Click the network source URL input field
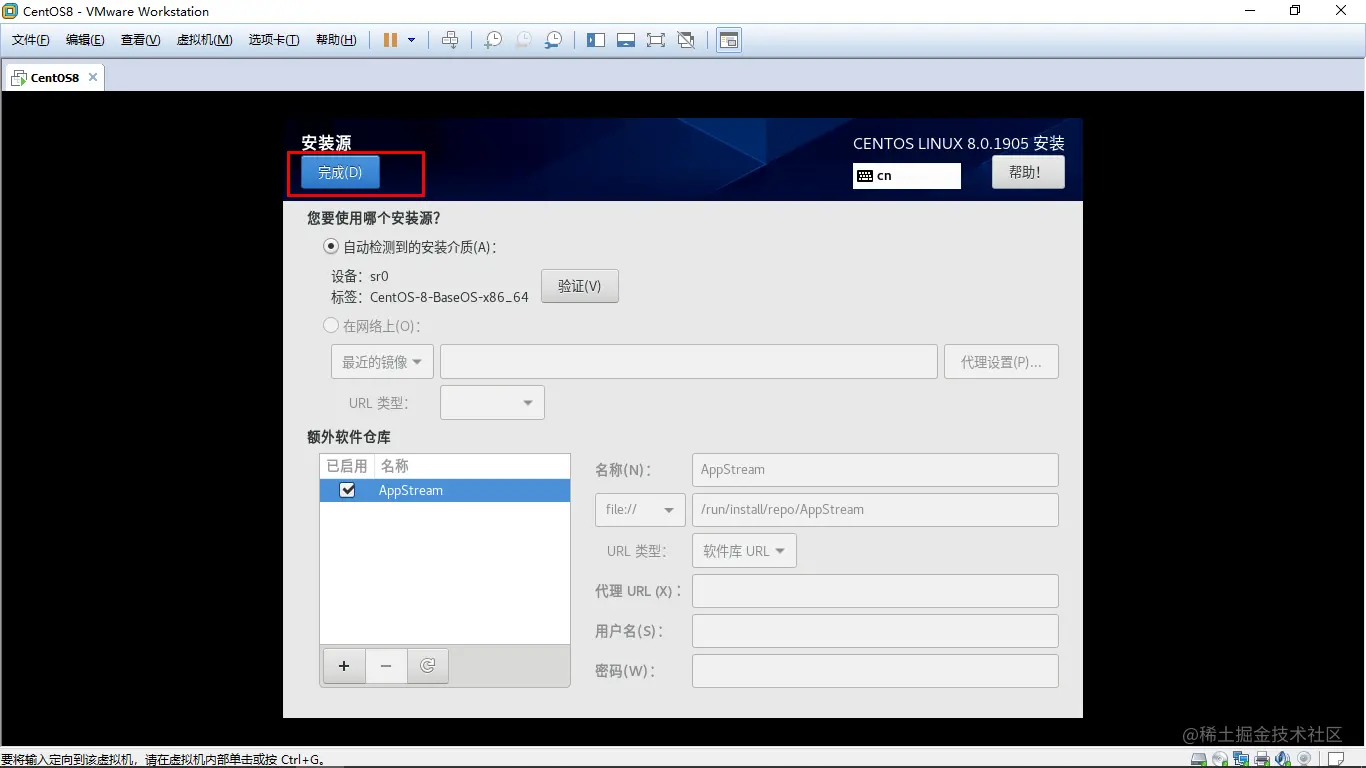 (x=689, y=362)
